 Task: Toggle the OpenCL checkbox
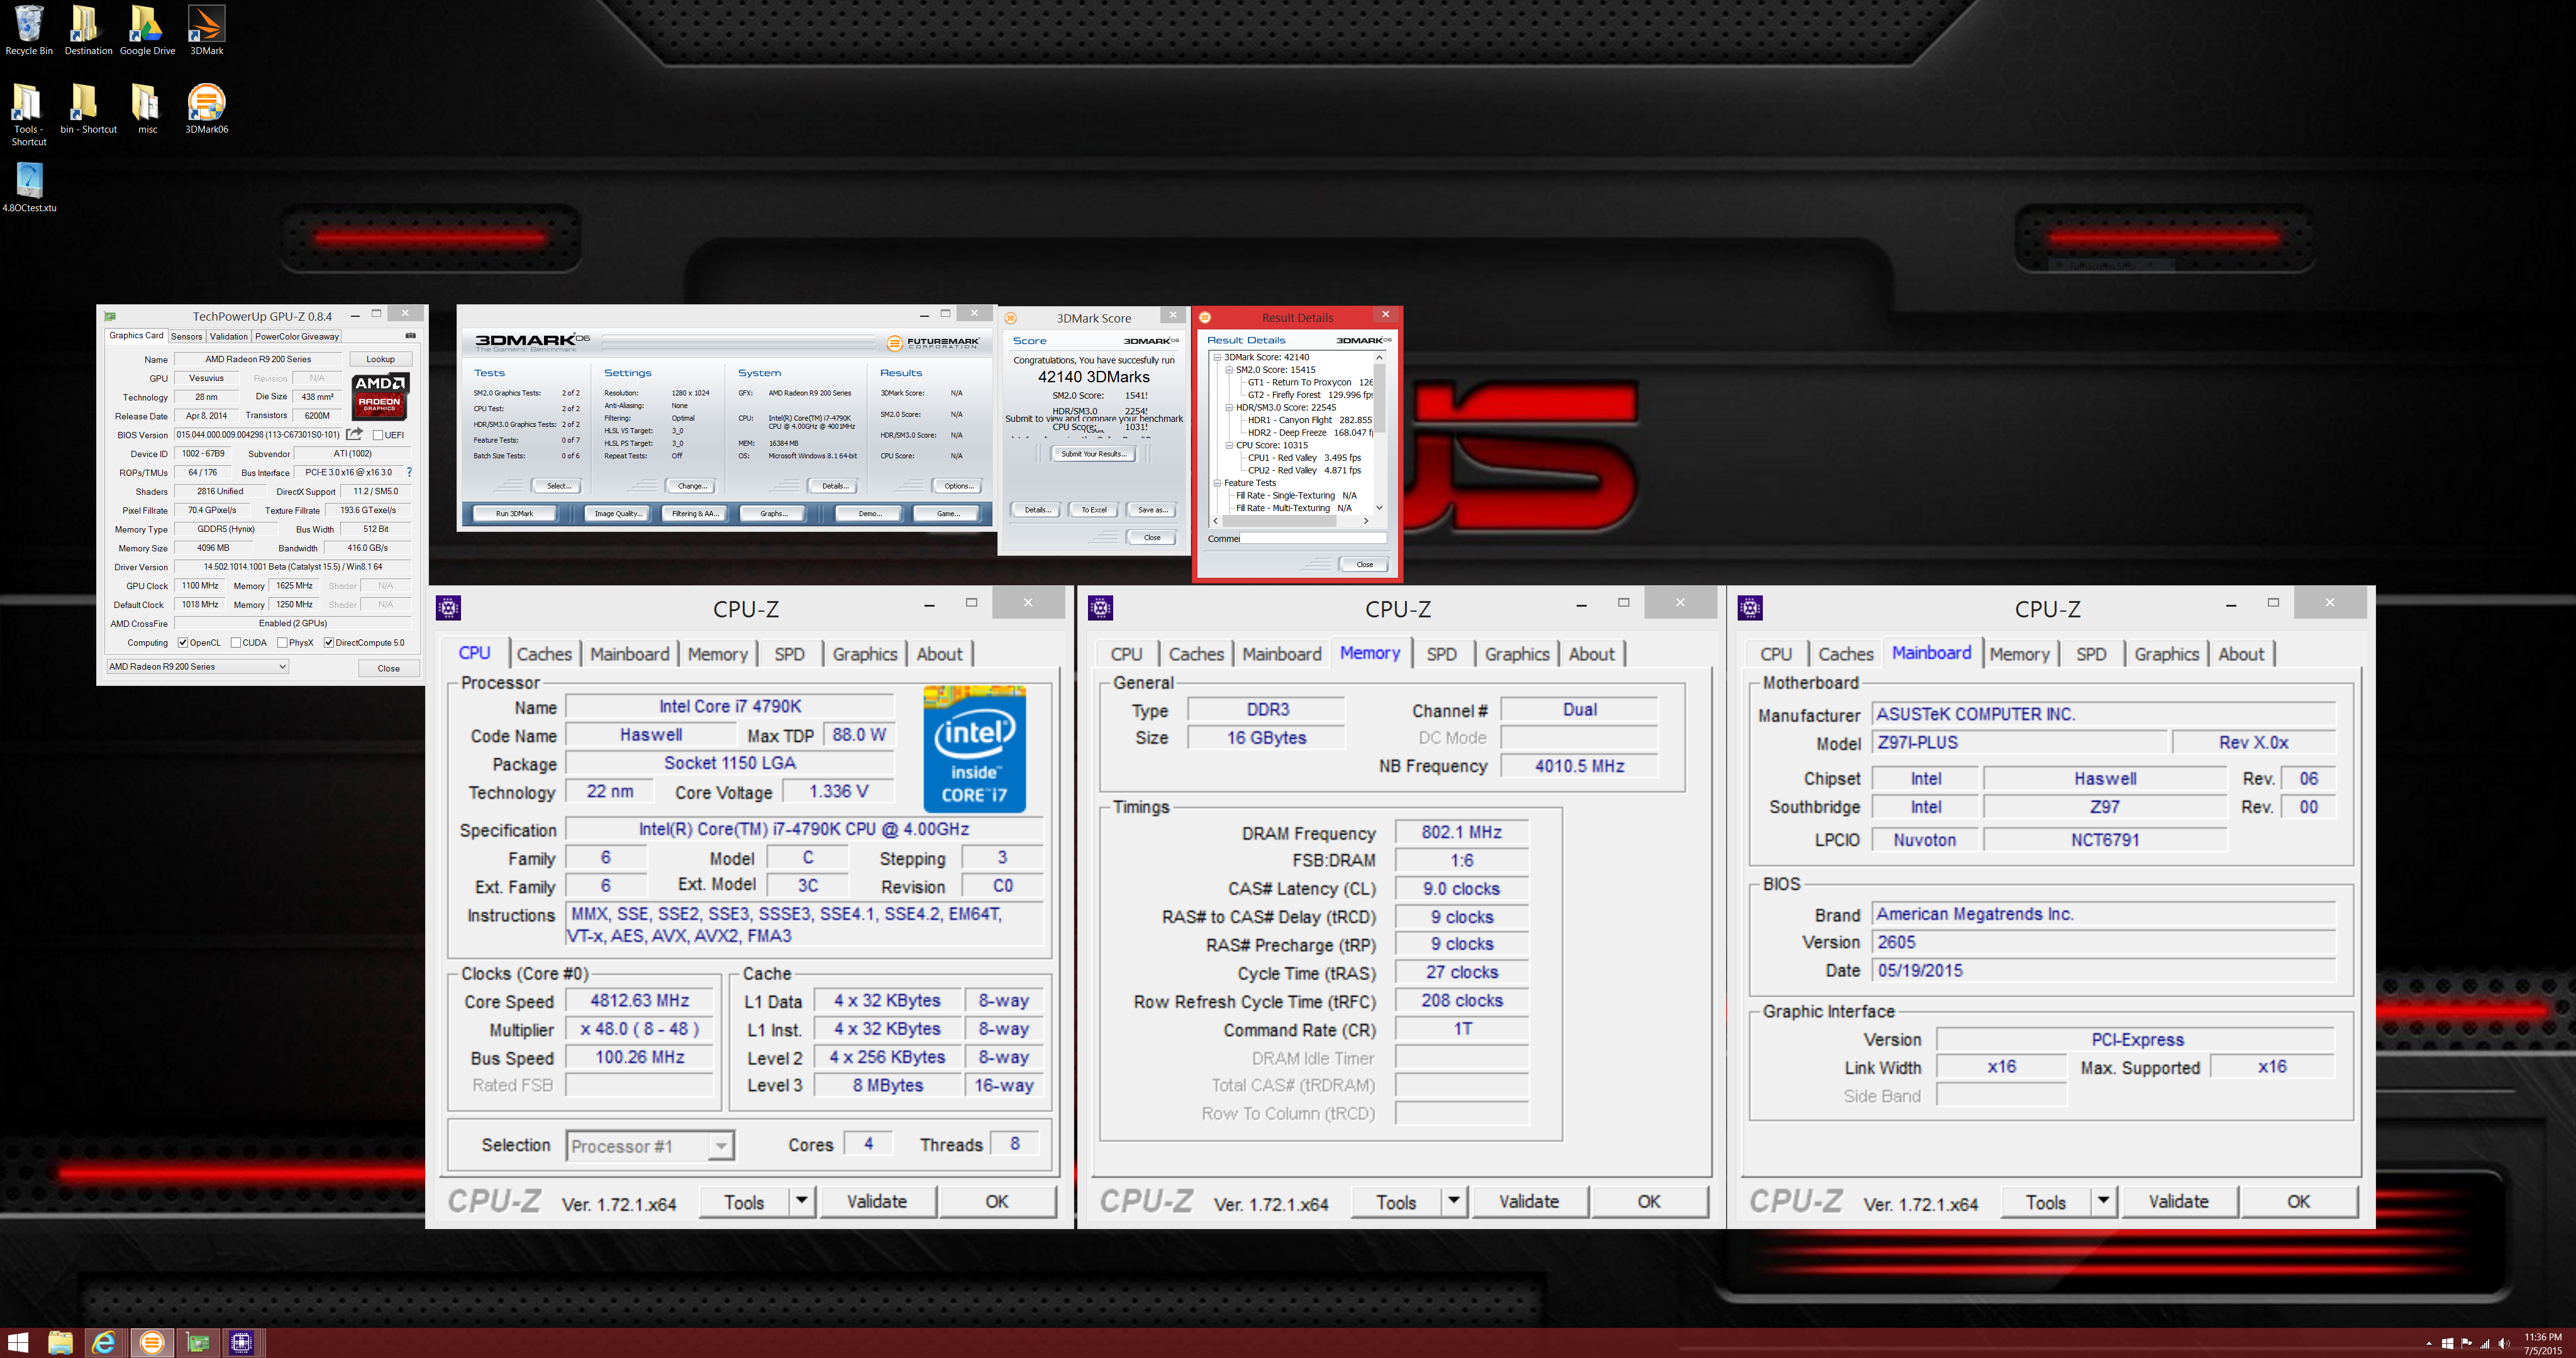tap(183, 643)
